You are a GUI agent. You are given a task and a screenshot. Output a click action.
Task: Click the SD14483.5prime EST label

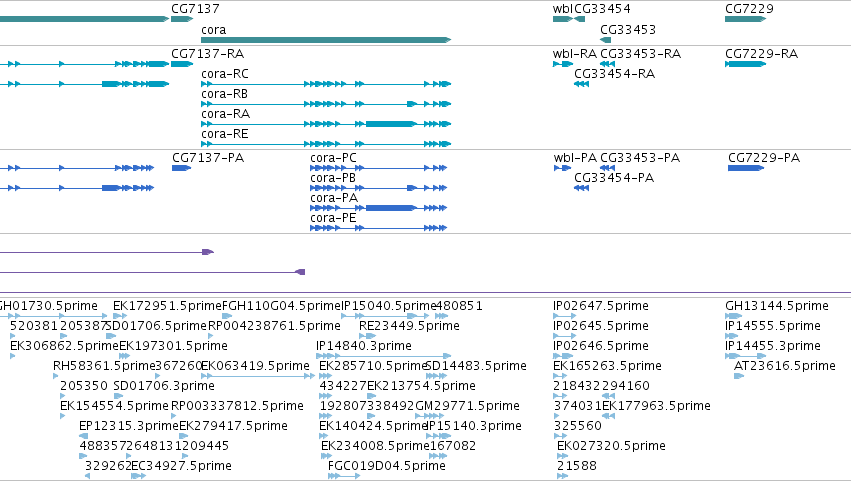click(x=477, y=366)
